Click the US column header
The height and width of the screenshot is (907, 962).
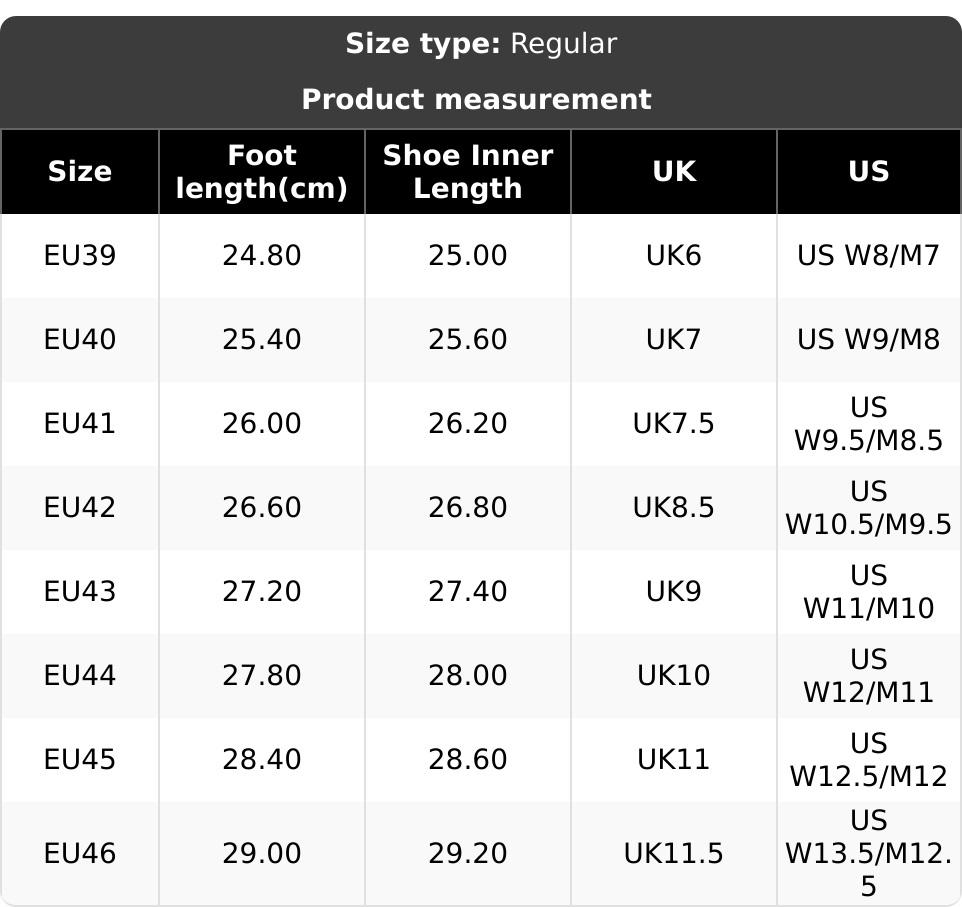[868, 172]
